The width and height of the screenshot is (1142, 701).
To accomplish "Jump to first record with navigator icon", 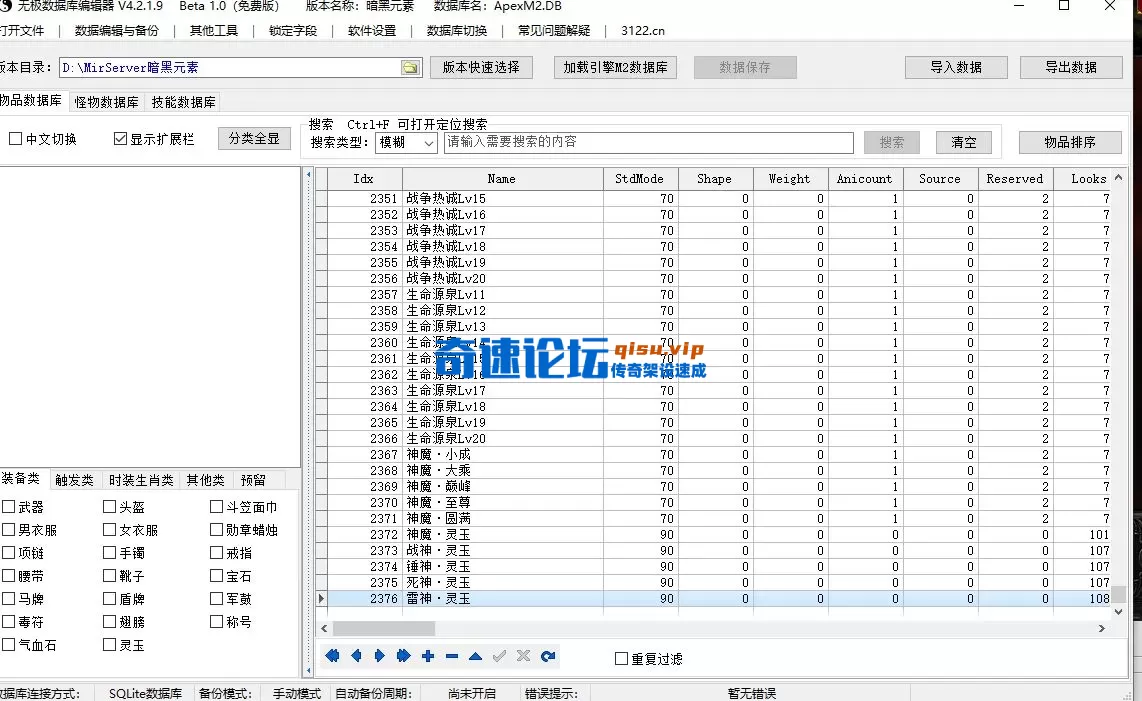I will point(333,656).
